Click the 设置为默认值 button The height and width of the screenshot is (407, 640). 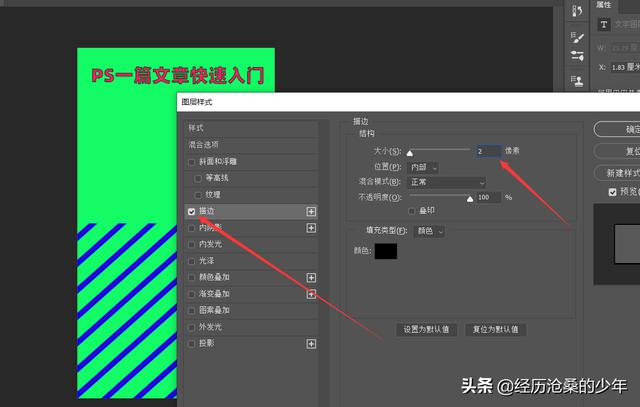click(x=427, y=329)
